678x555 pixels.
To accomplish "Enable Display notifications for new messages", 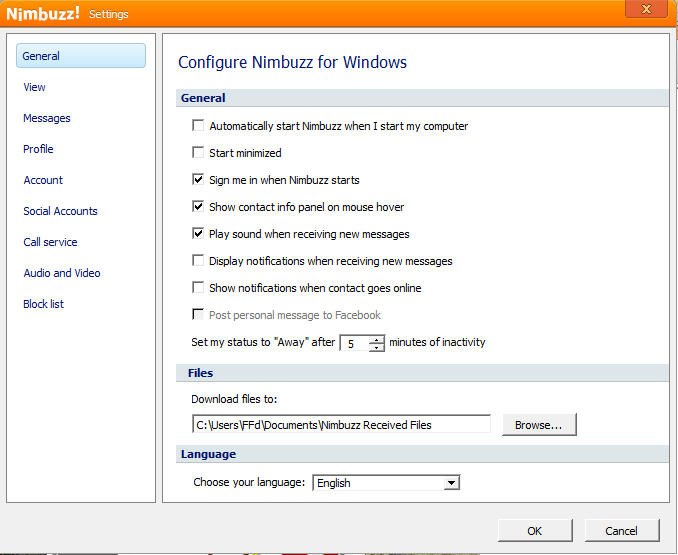I will point(198,260).
